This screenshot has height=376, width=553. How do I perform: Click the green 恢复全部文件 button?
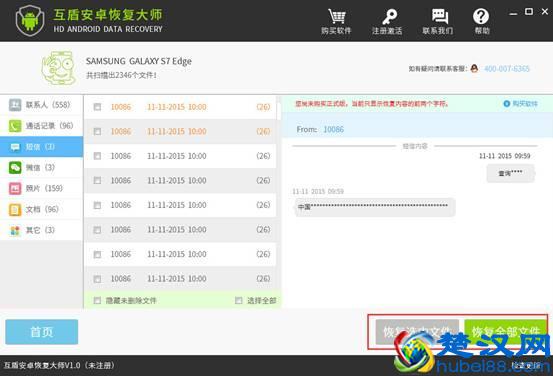click(x=506, y=332)
